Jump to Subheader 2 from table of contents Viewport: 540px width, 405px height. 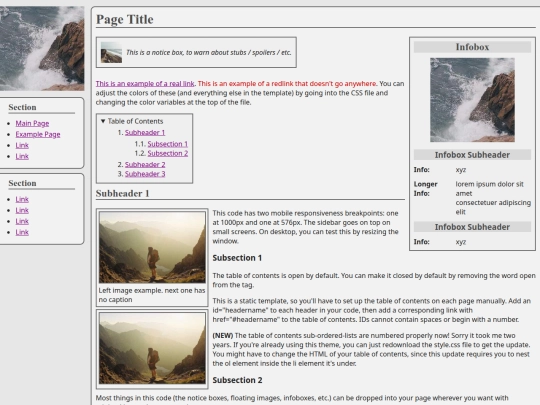[145, 165]
